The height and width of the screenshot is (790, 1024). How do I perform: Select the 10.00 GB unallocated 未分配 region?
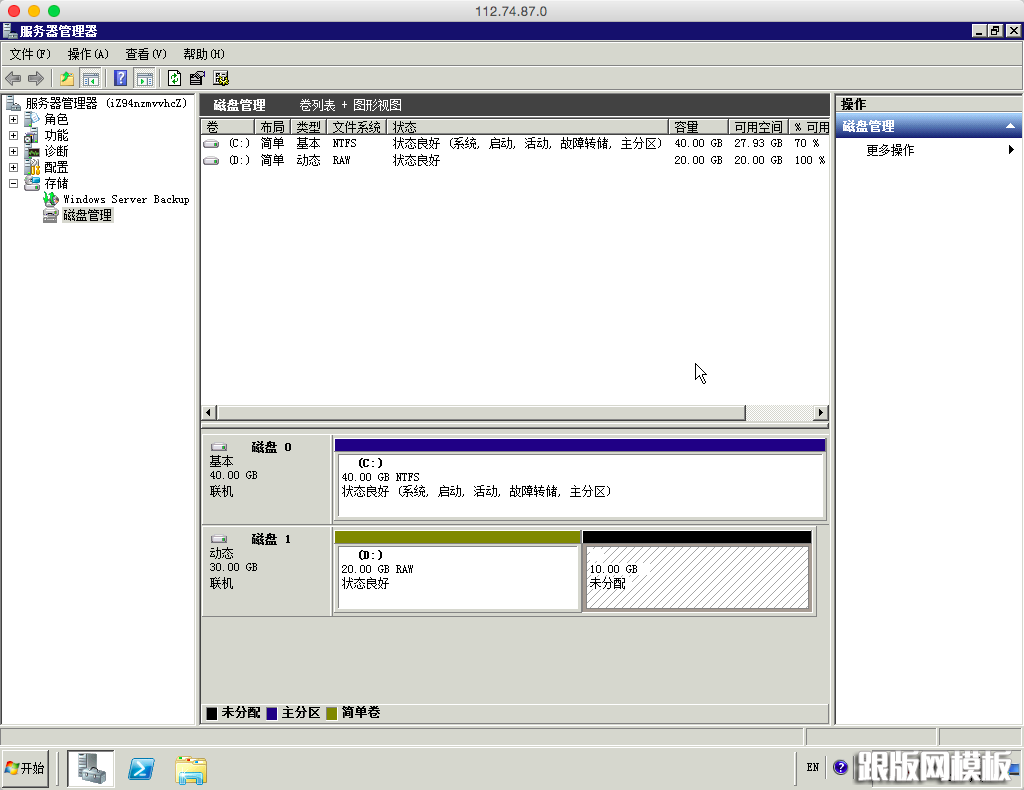tap(697, 578)
